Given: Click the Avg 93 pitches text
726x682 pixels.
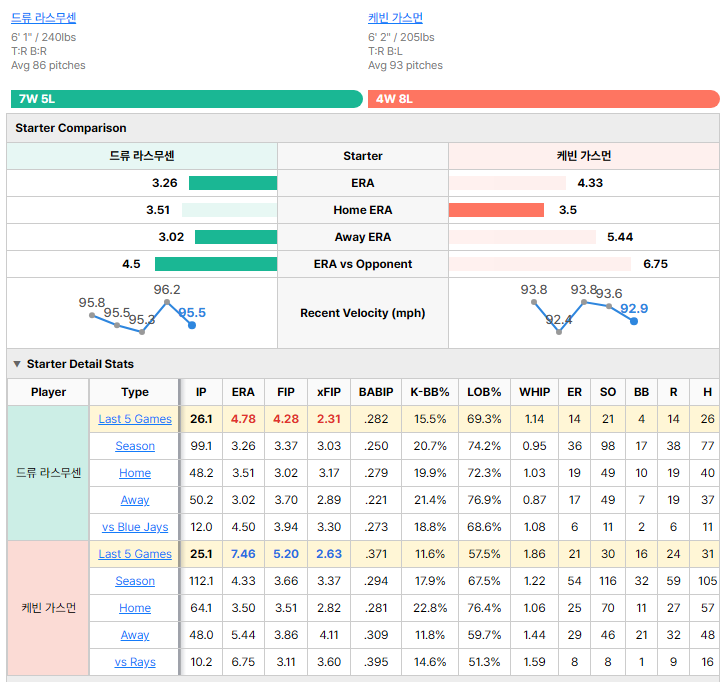Looking at the screenshot, I should click(x=405, y=65).
